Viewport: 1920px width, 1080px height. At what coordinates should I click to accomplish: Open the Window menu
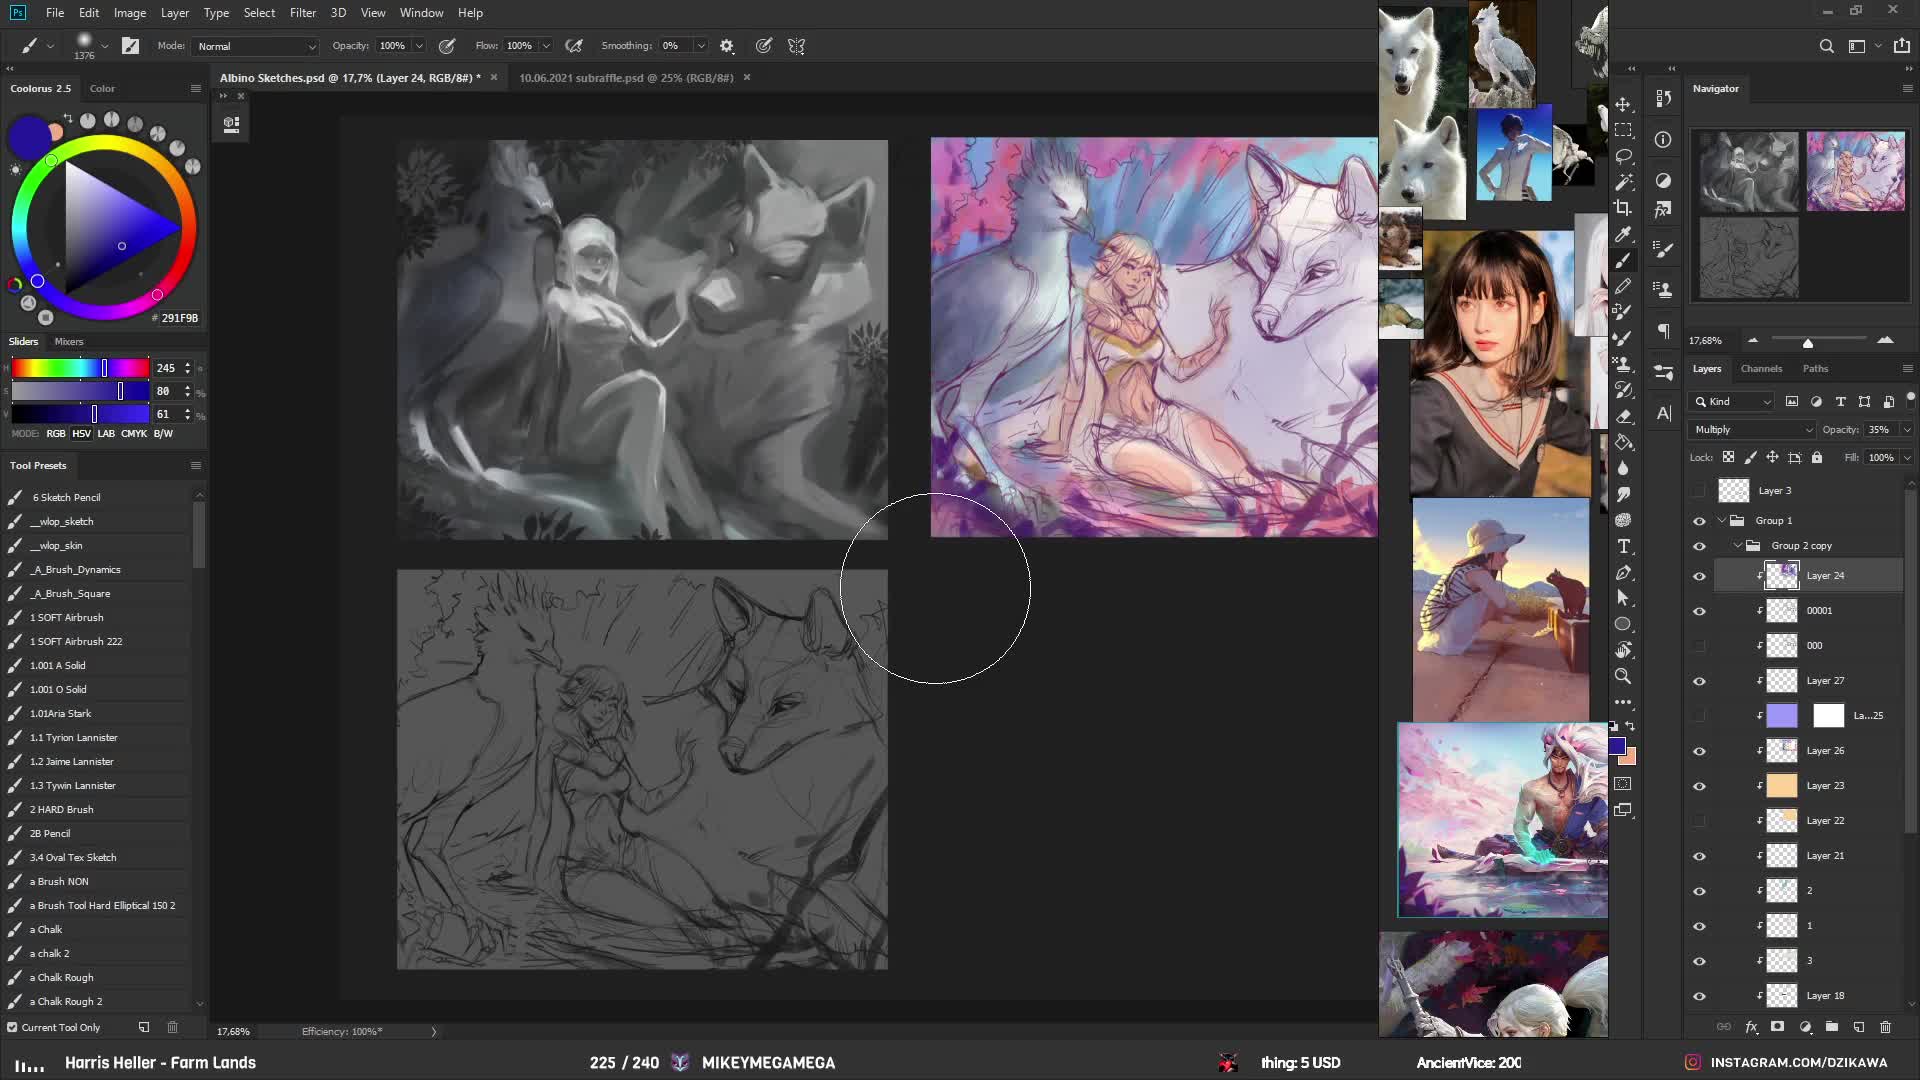coord(421,13)
